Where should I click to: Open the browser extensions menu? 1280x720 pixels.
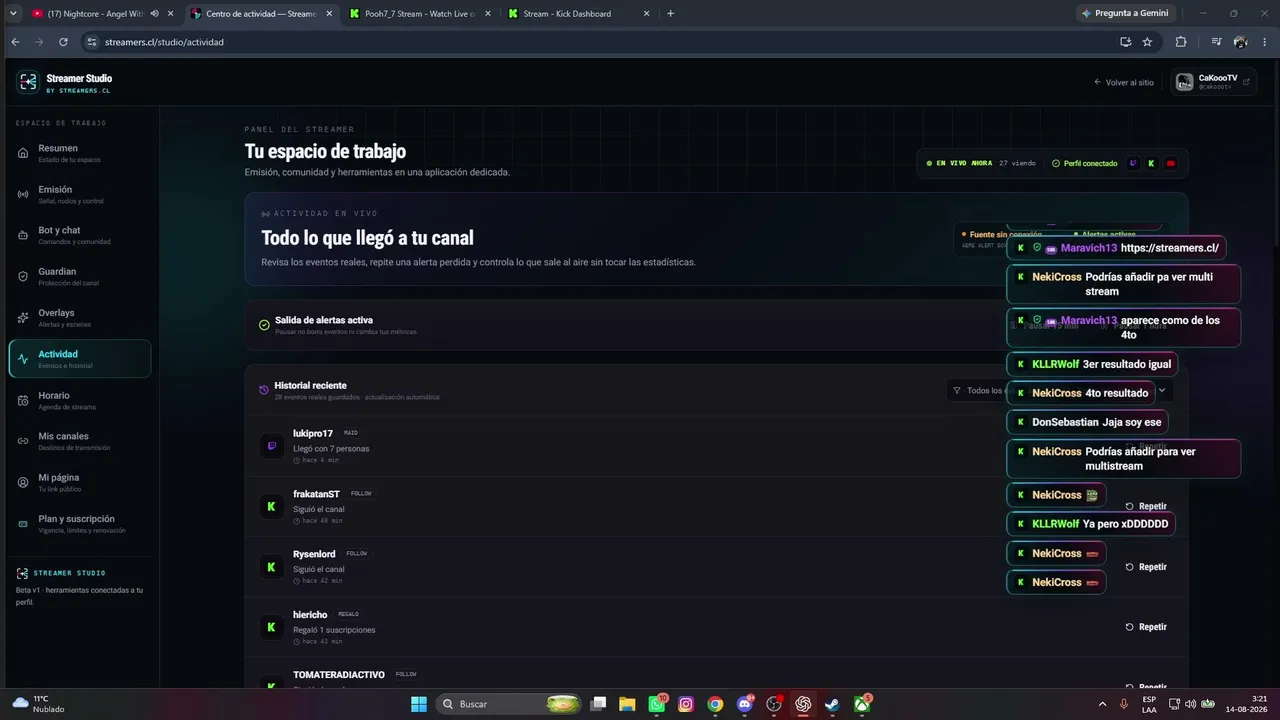pyautogui.click(x=1181, y=42)
